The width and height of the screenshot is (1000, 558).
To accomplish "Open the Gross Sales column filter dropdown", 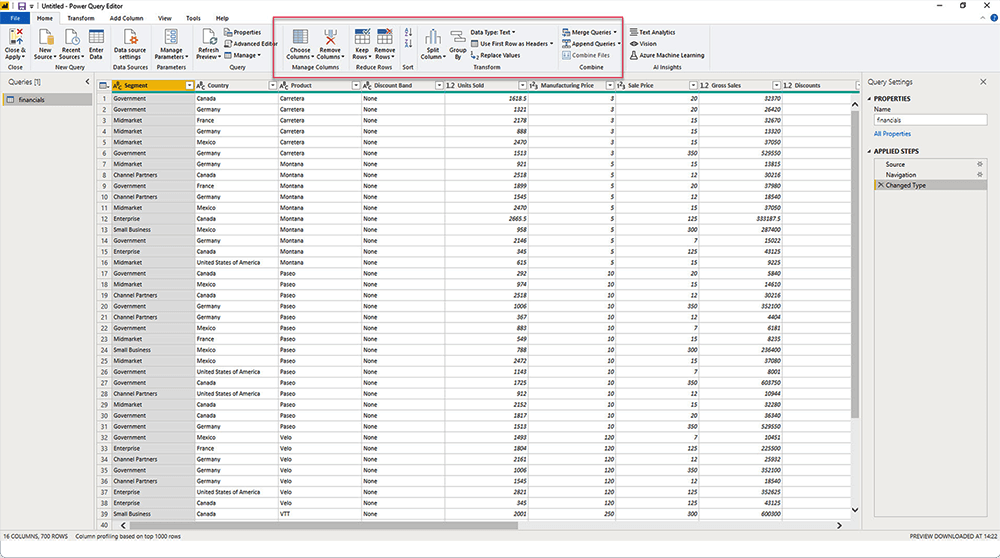I will [776, 85].
